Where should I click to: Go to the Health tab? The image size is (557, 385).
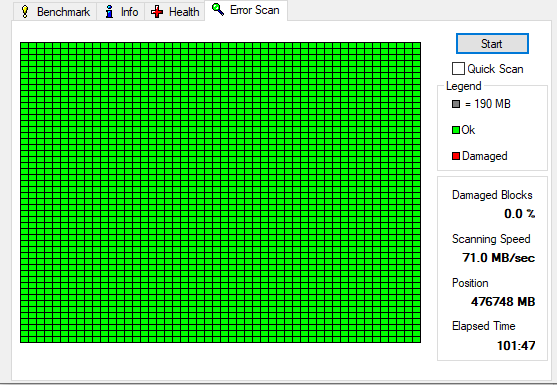coord(174,11)
